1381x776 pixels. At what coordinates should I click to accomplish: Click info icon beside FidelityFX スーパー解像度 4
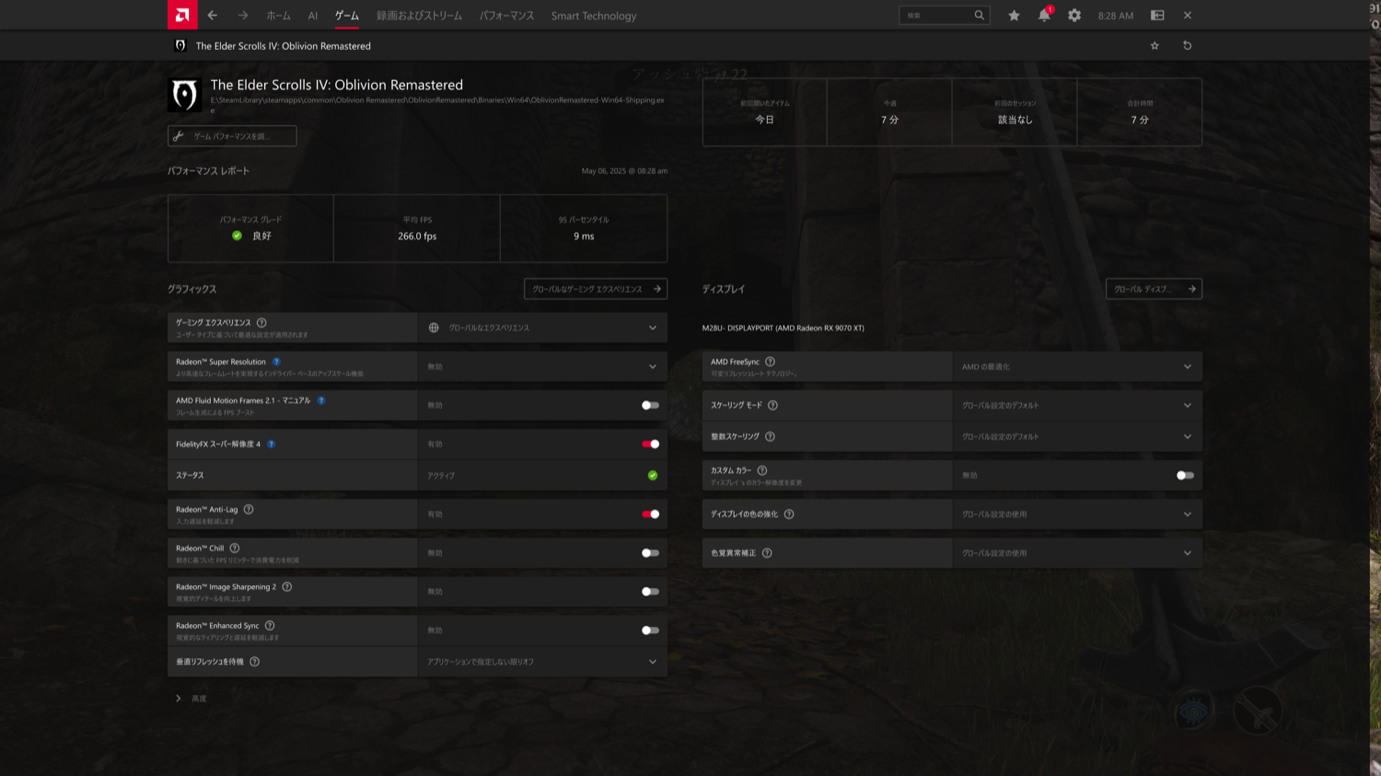pos(271,444)
